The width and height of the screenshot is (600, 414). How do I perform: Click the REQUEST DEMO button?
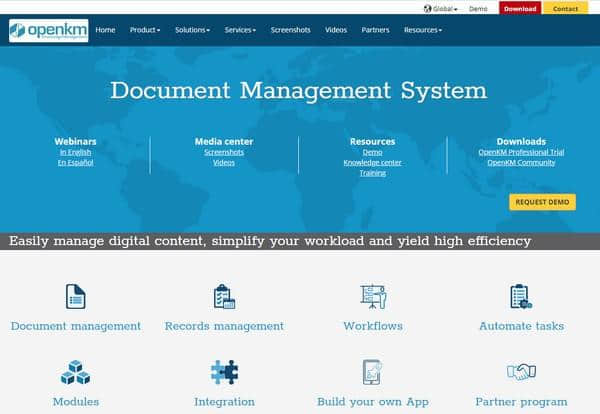tap(542, 202)
